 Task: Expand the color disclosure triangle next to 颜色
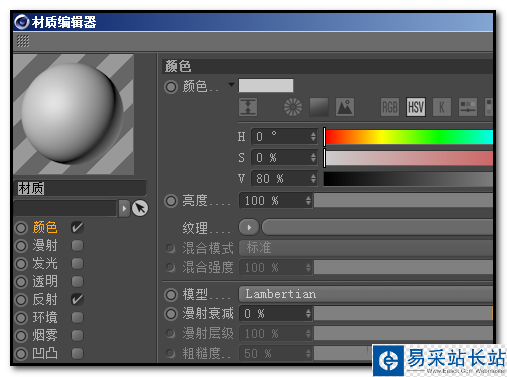[x=231, y=85]
